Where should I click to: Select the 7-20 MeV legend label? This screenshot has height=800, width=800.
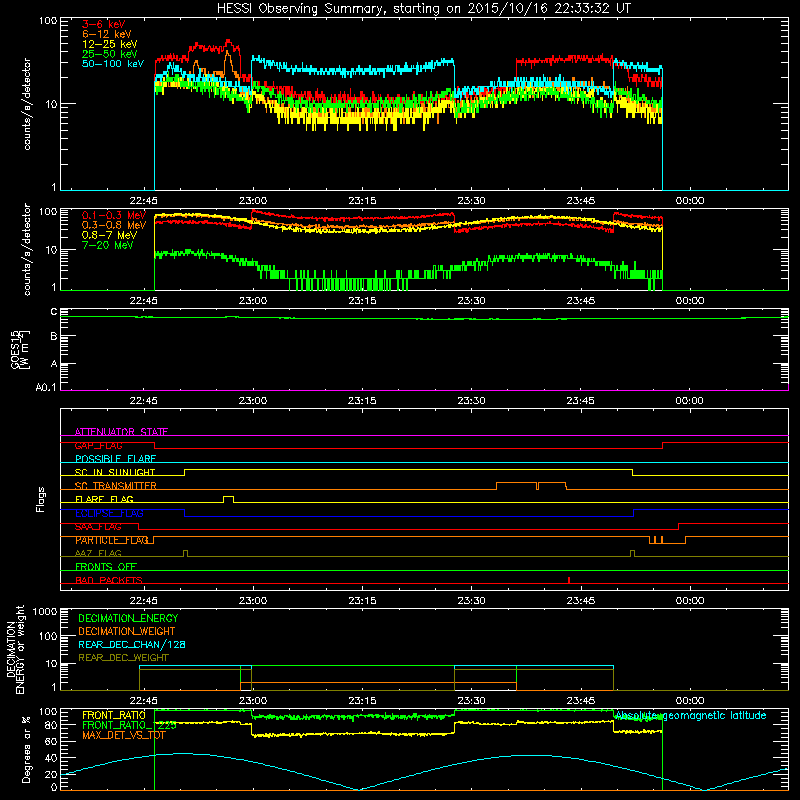click(x=107, y=245)
